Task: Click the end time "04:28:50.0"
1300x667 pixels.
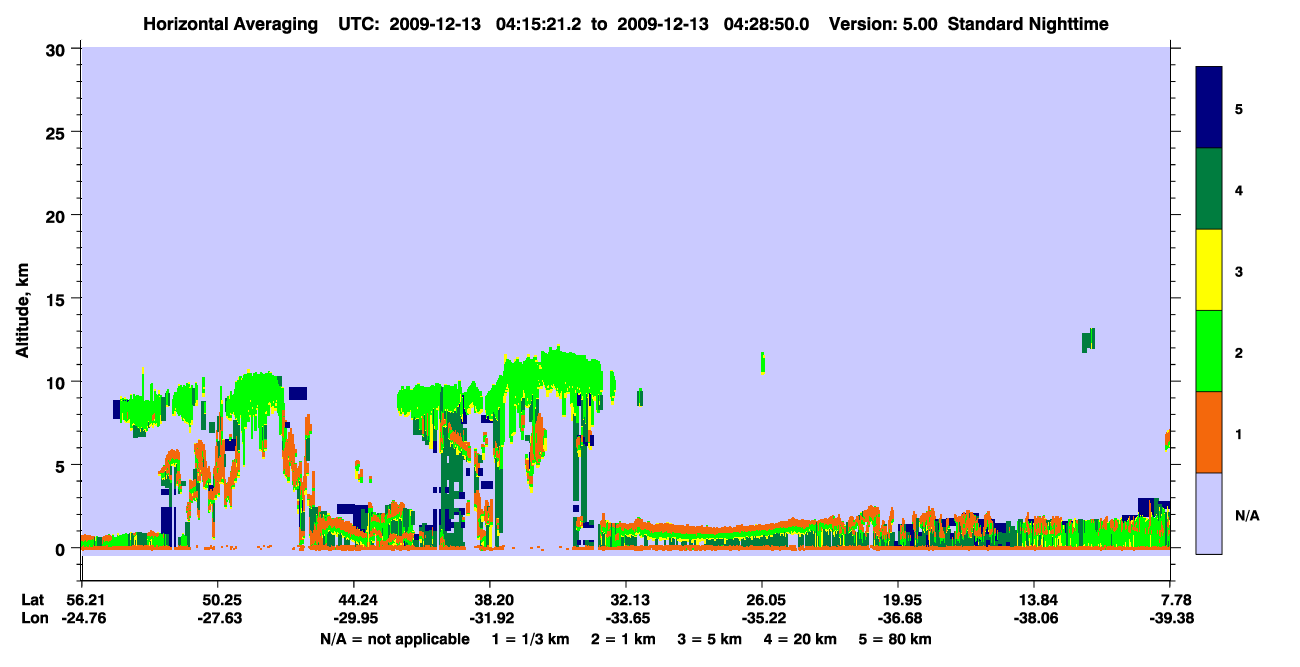Action: 768,24
